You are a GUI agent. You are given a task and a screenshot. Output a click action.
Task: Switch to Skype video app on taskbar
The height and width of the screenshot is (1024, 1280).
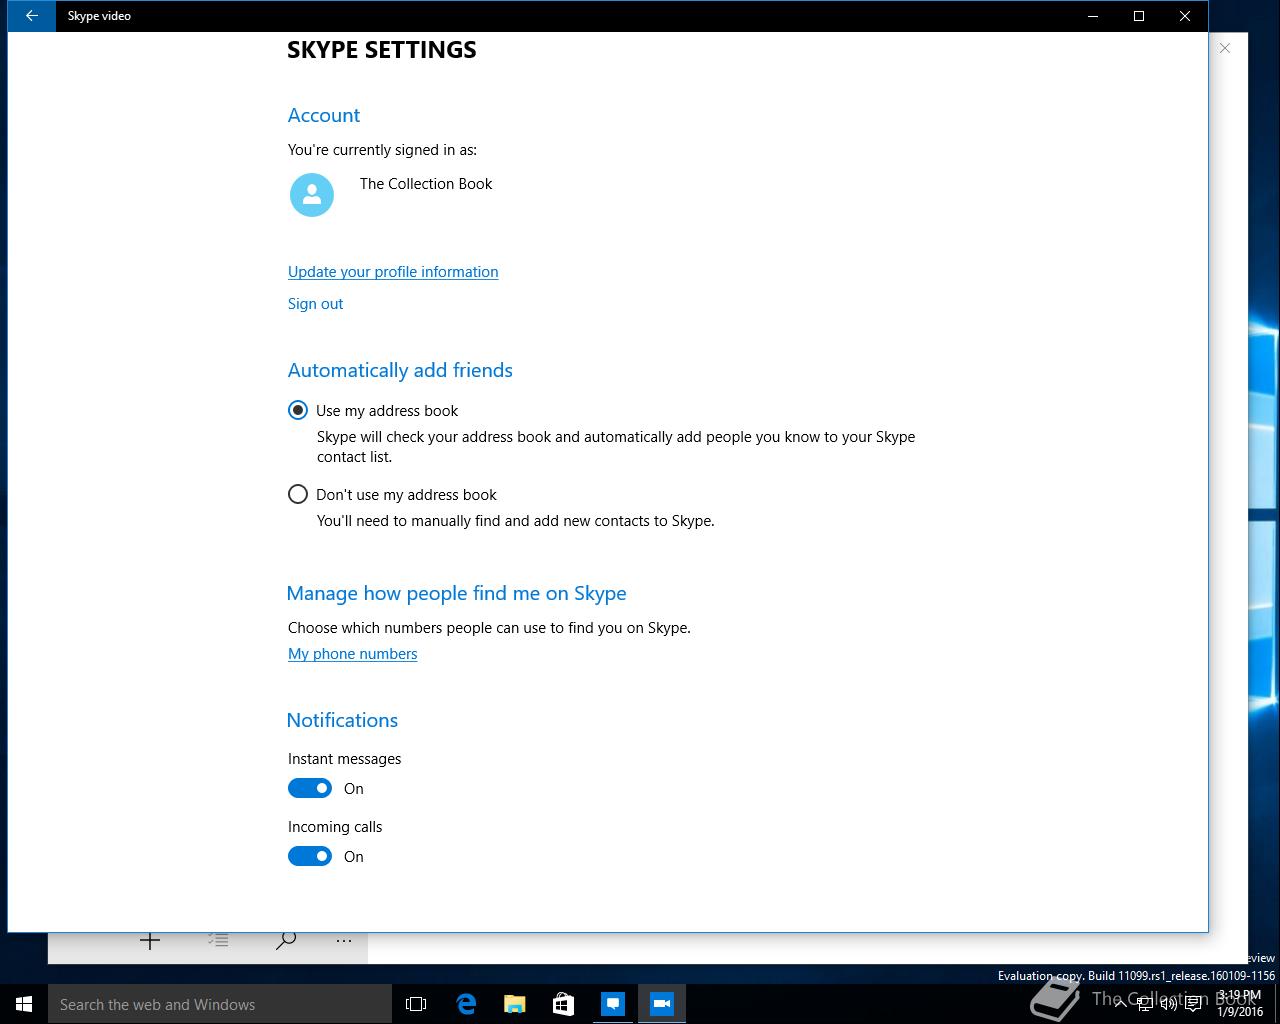coord(662,1004)
